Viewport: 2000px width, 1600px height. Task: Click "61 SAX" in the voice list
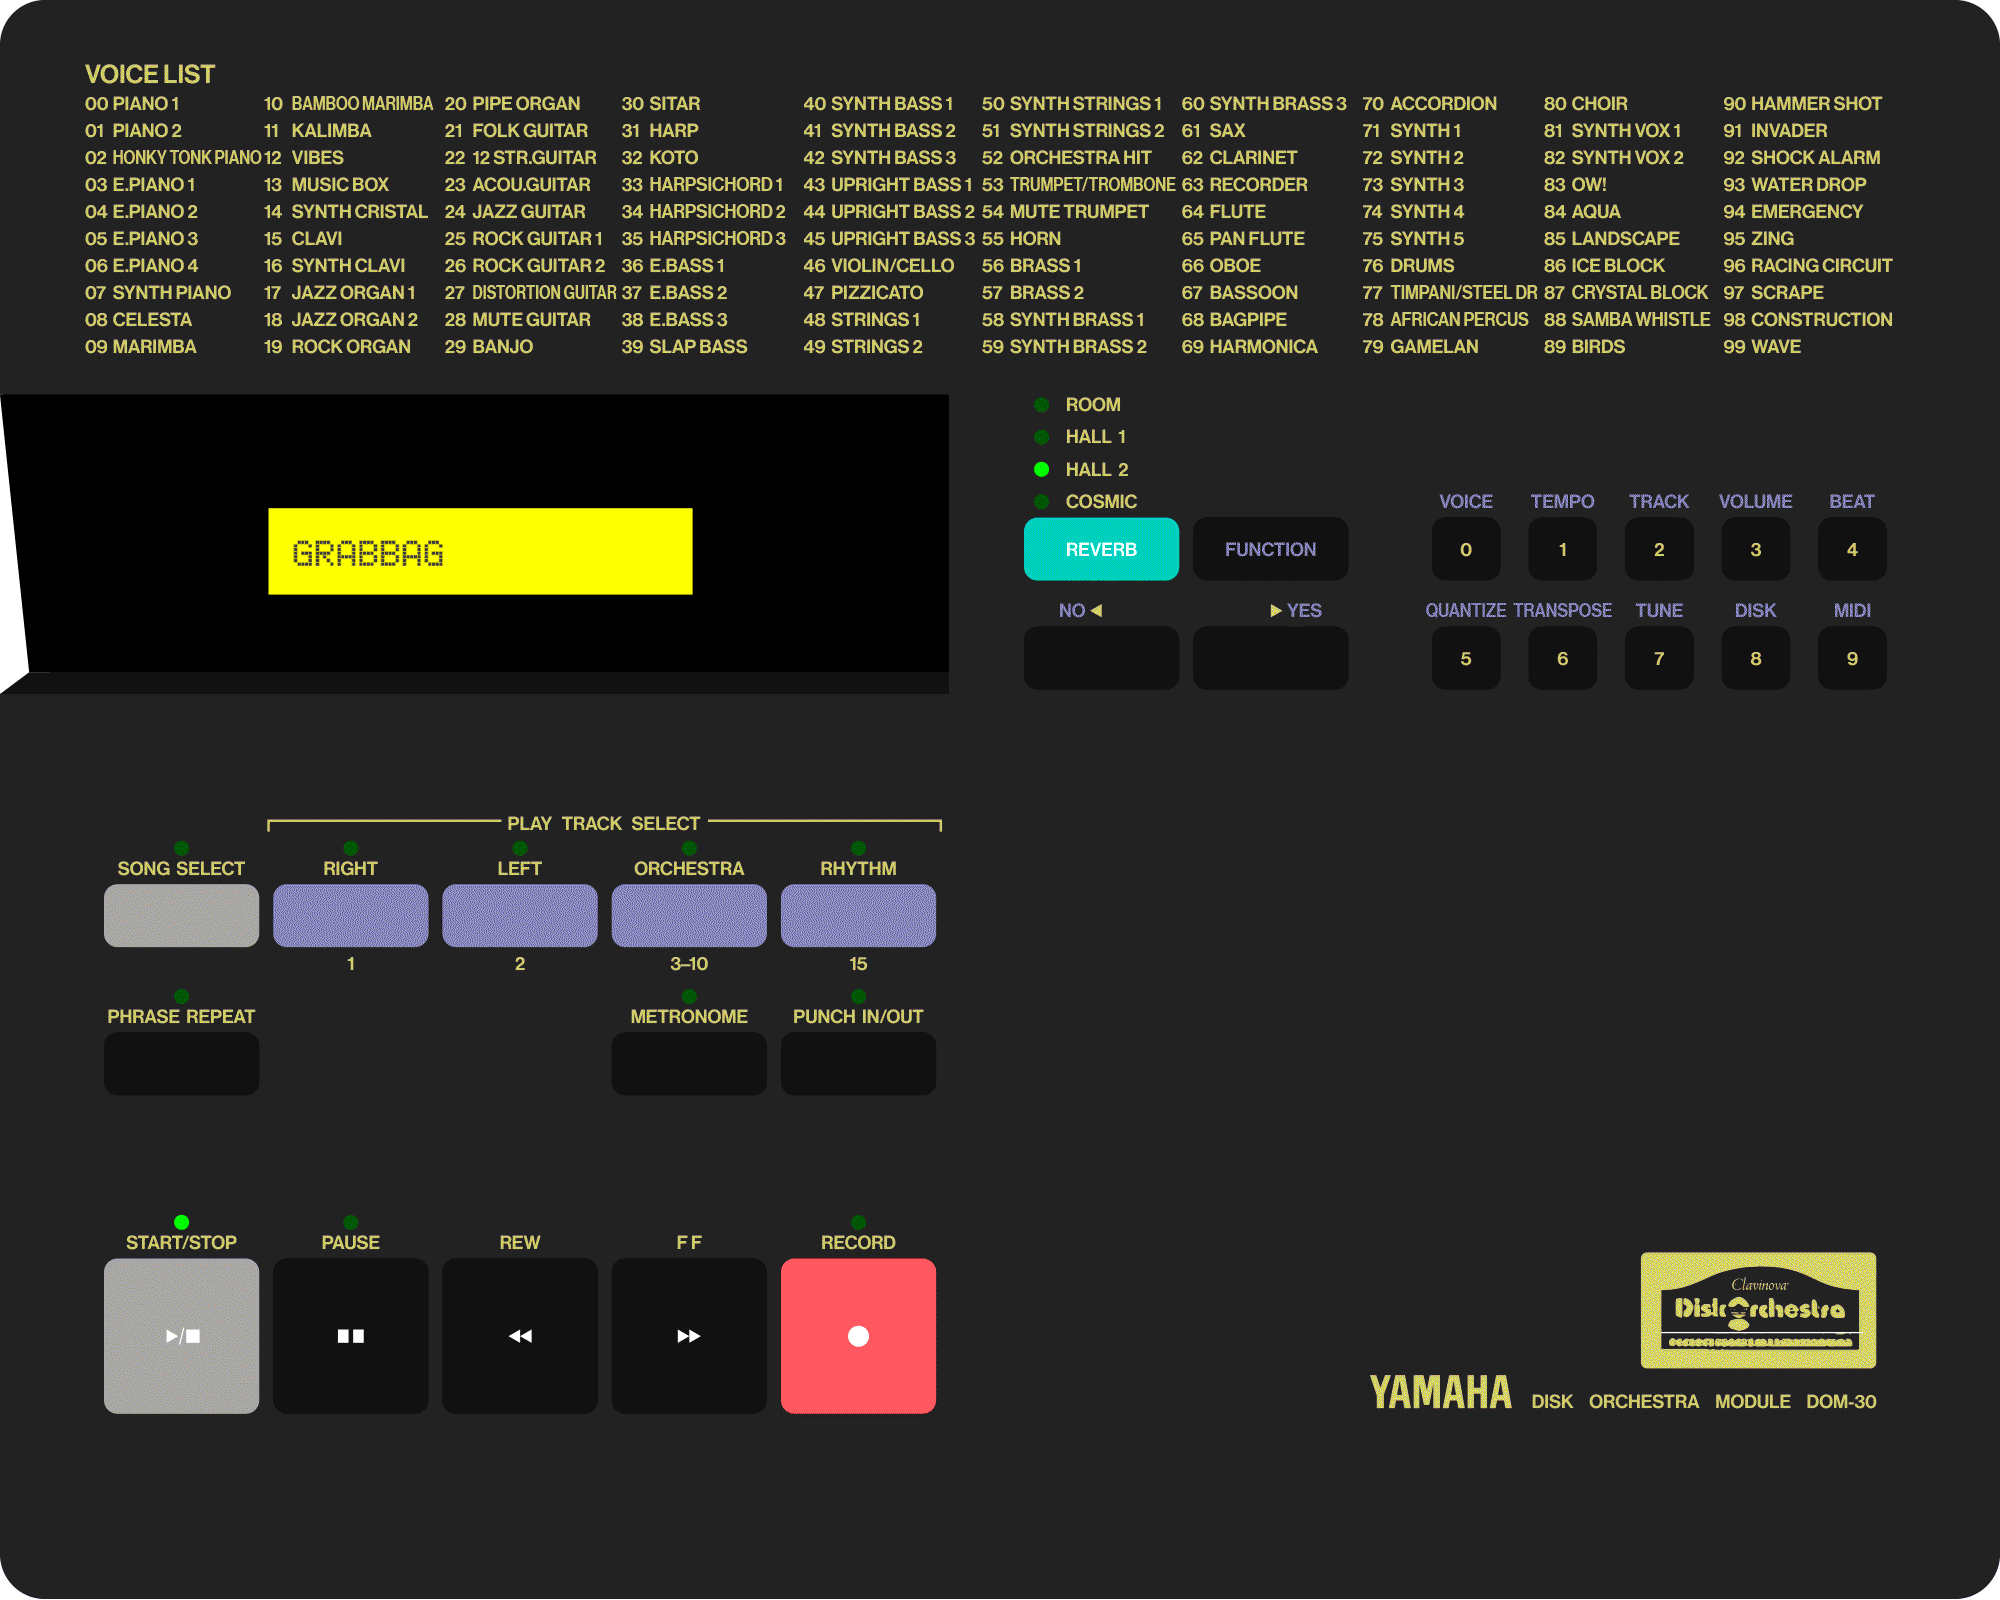click(1213, 131)
